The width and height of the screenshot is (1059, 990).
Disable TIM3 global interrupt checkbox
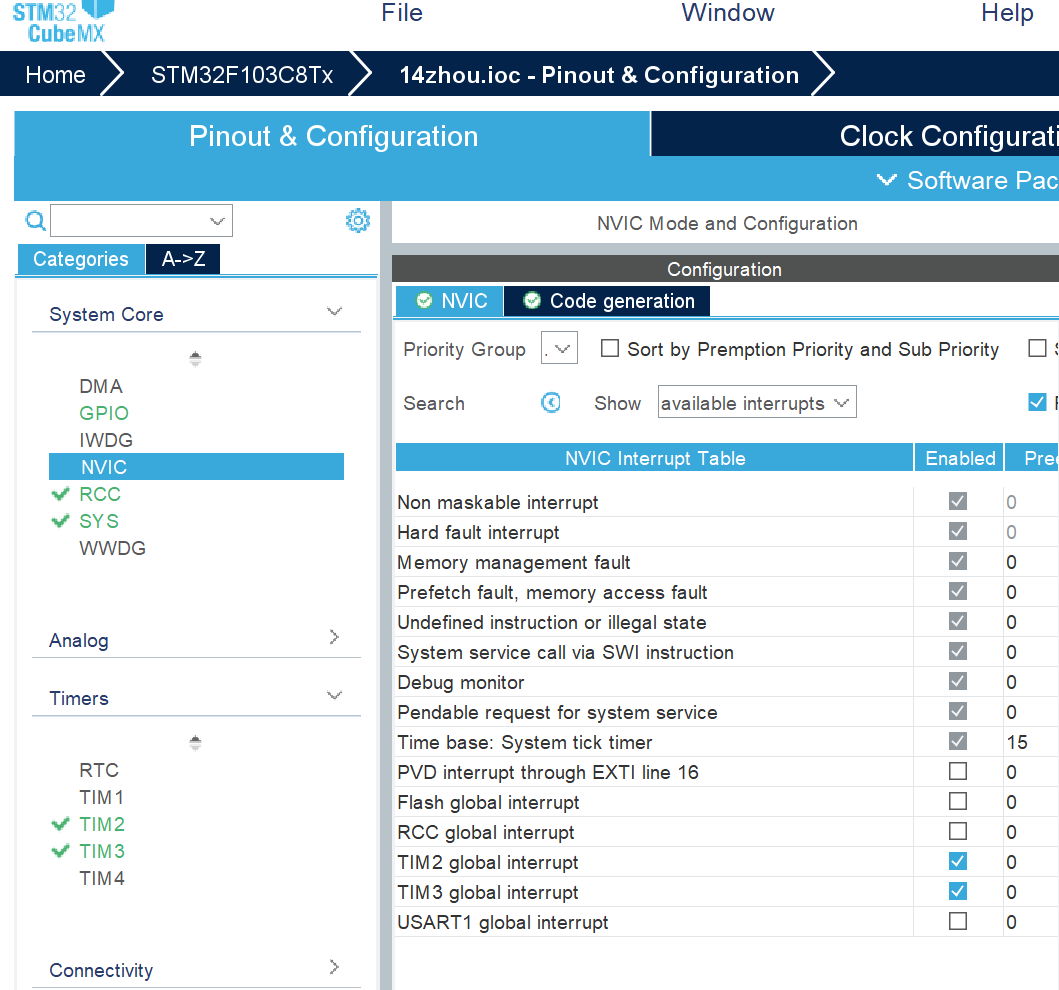point(958,891)
